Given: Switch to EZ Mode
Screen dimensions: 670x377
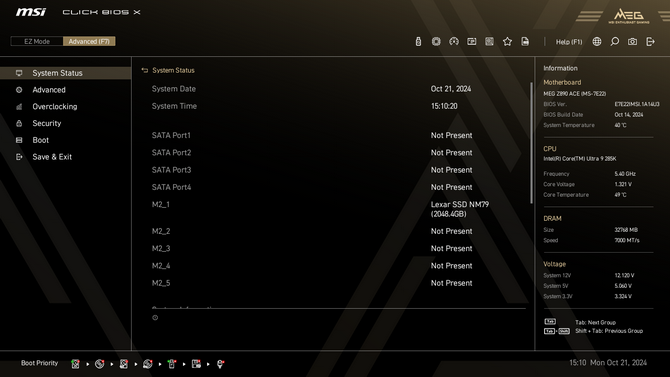Looking at the screenshot, I should coord(37,41).
